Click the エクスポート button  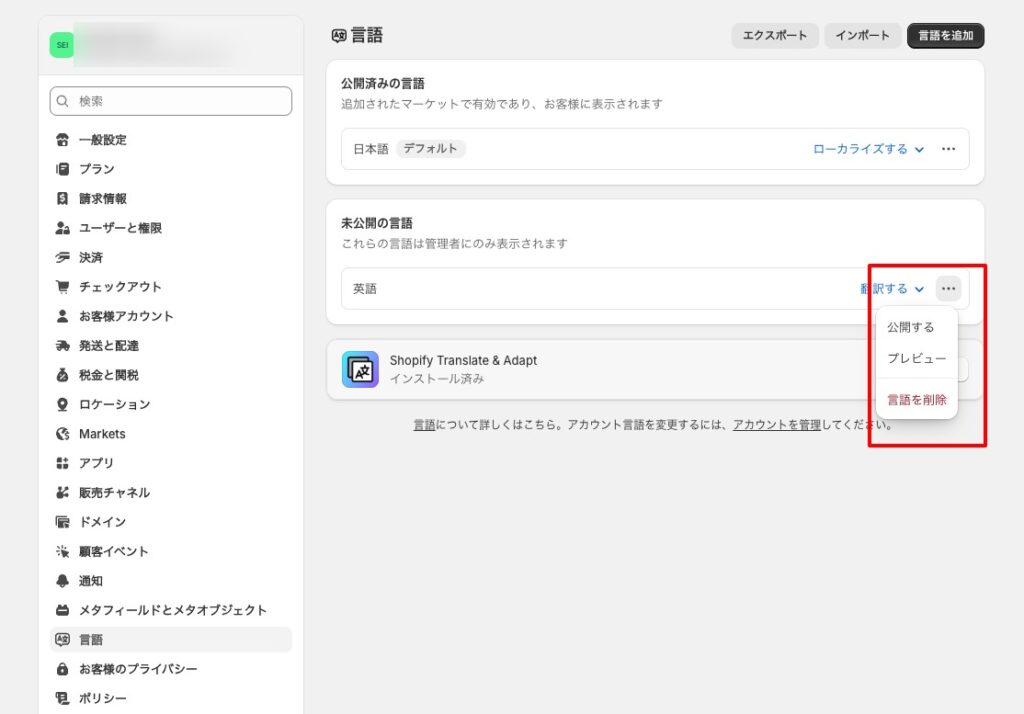(774, 34)
